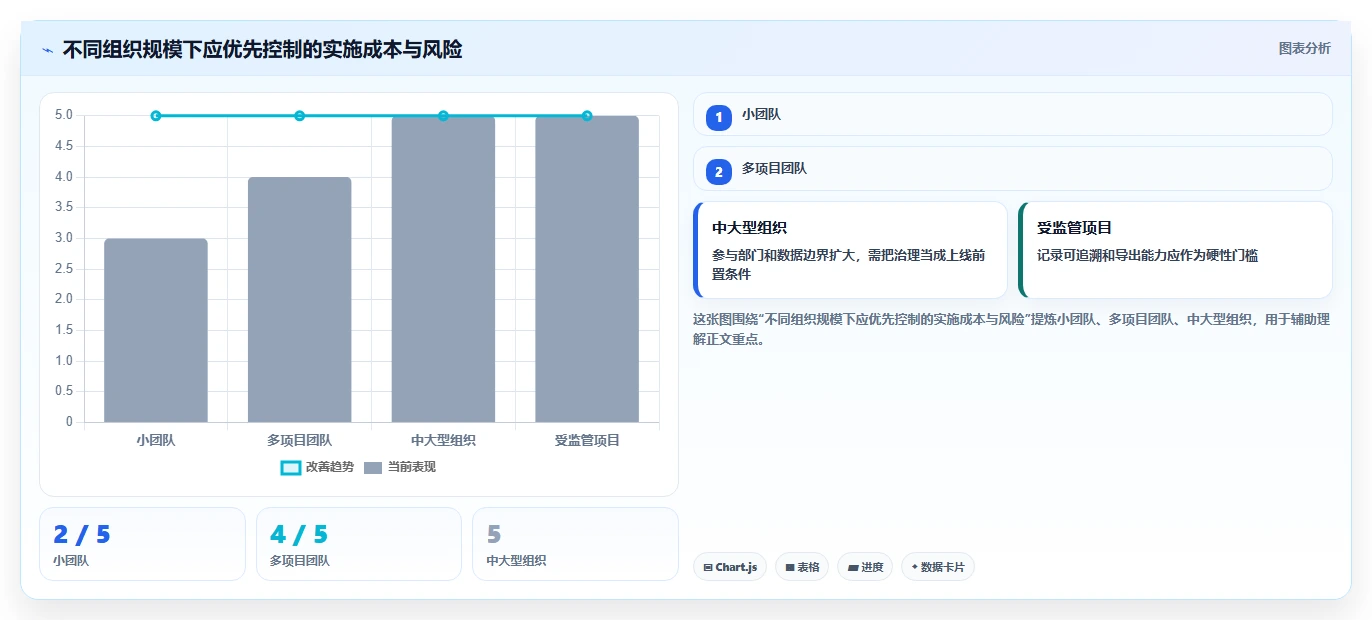Toggle the 改善趋势 legend item

pyautogui.click(x=317, y=467)
